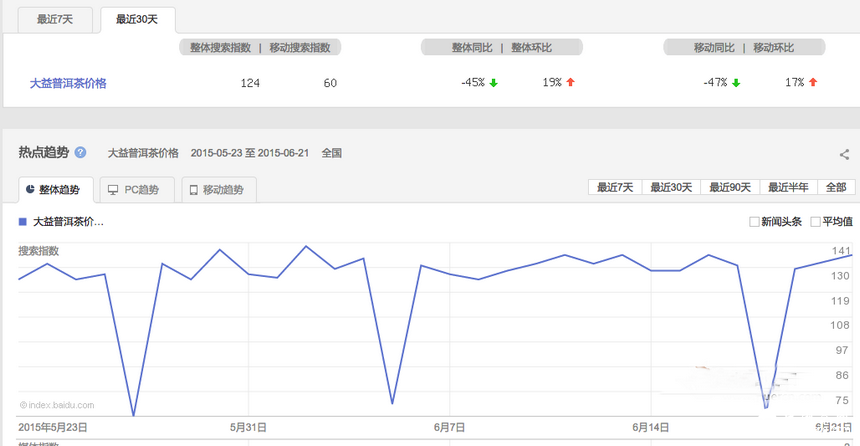
Task: Click the 热点趋势 section title
Action: (x=44, y=153)
